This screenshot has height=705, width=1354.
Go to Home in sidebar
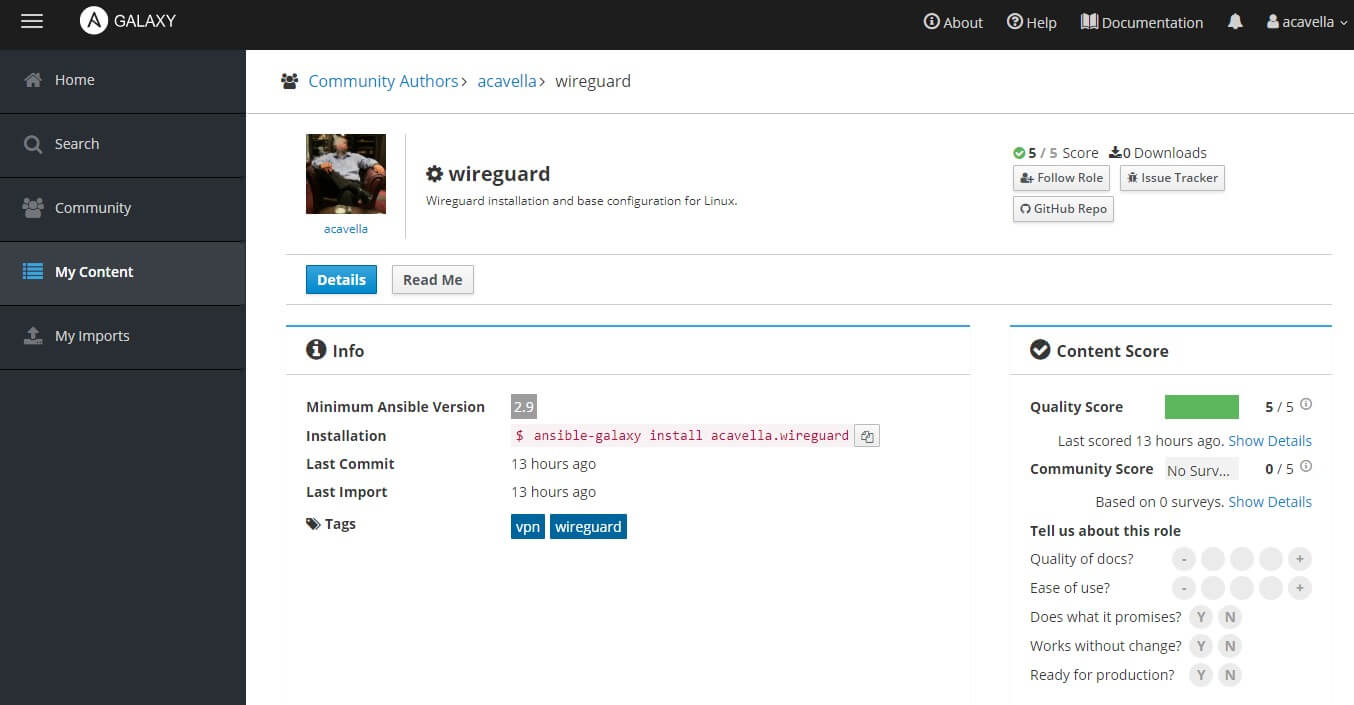(122, 81)
